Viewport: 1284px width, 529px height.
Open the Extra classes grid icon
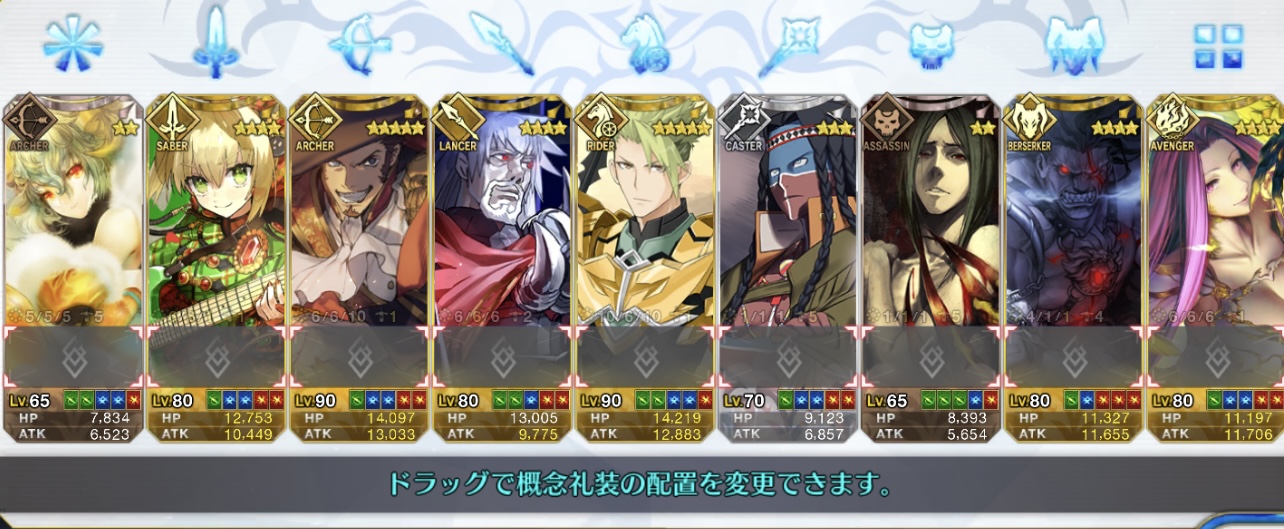(x=1218, y=47)
